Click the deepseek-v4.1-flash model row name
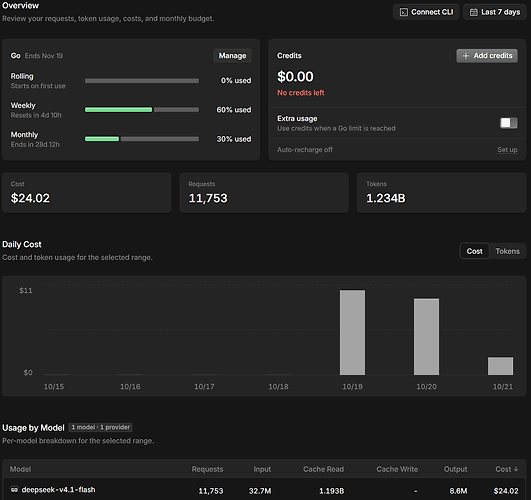This screenshot has height=500, width=531. (x=58, y=490)
